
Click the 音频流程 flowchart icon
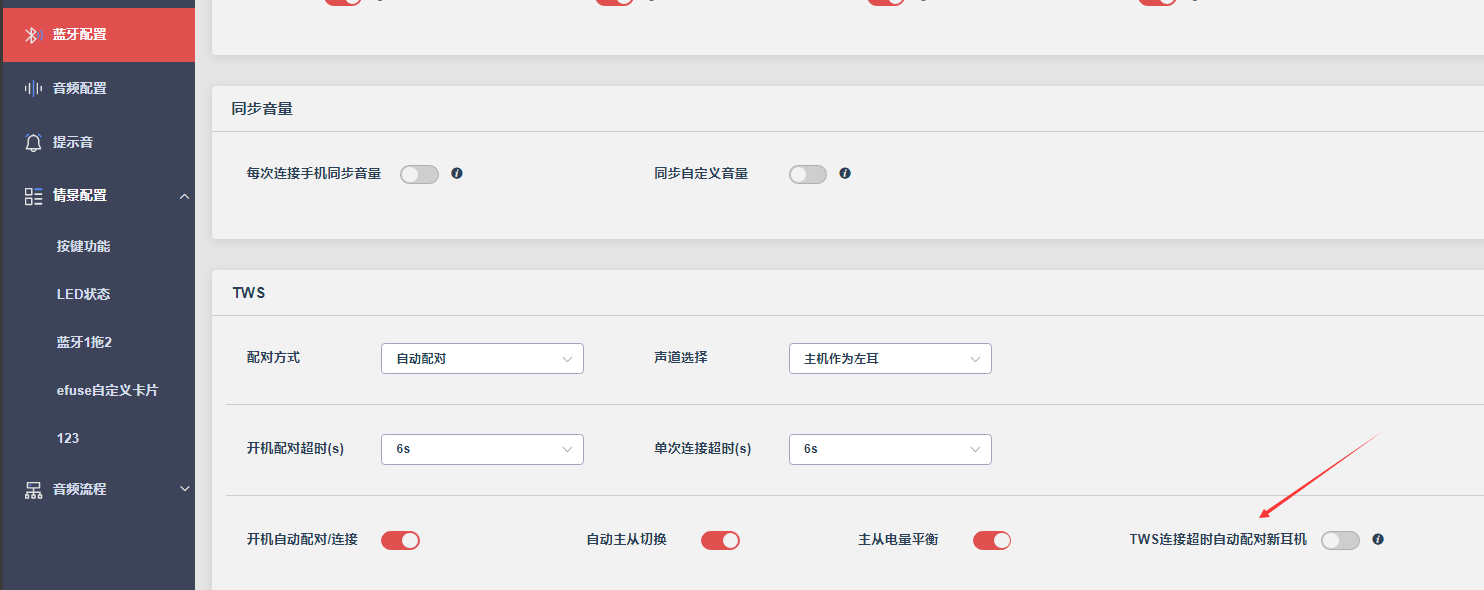click(33, 490)
